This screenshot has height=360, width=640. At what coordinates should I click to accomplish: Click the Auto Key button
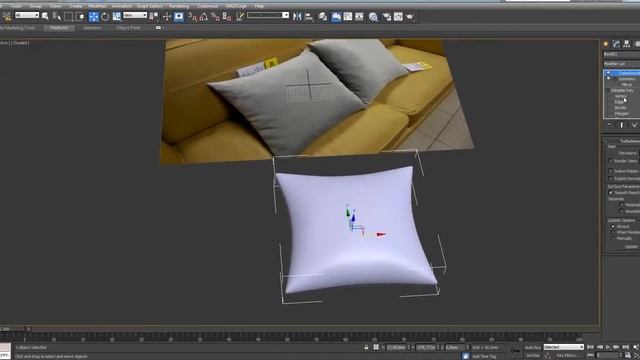533,347
